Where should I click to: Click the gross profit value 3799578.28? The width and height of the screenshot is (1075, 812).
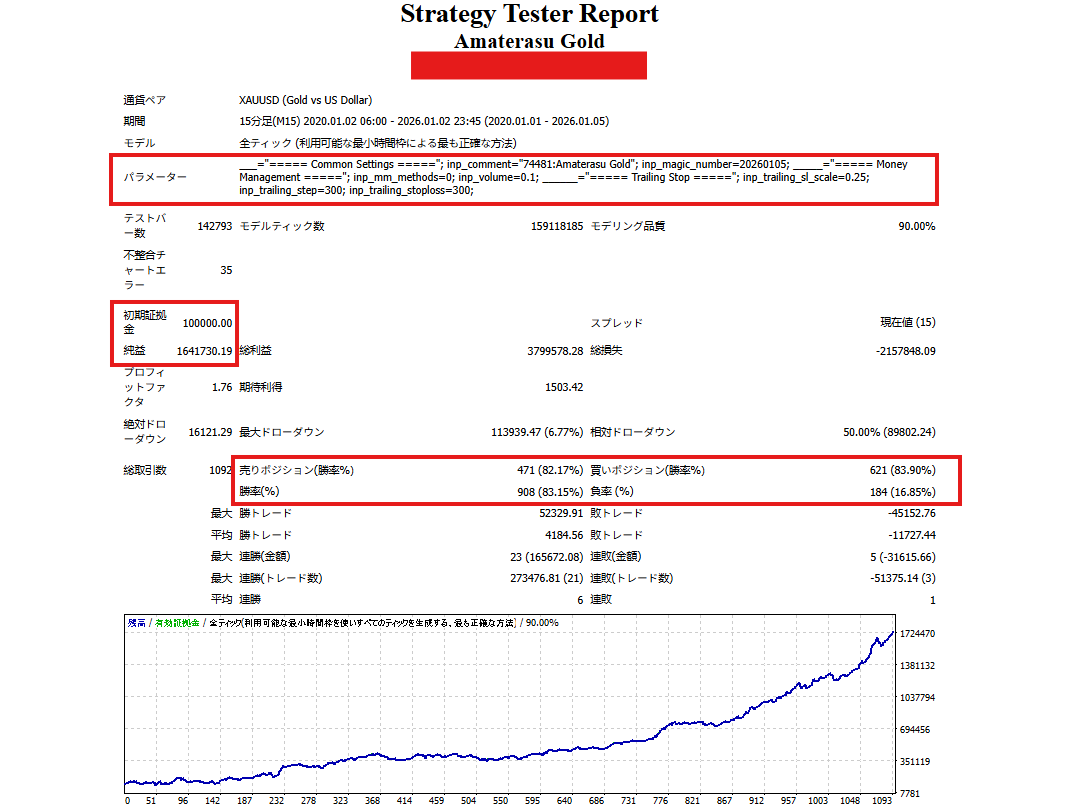point(547,351)
